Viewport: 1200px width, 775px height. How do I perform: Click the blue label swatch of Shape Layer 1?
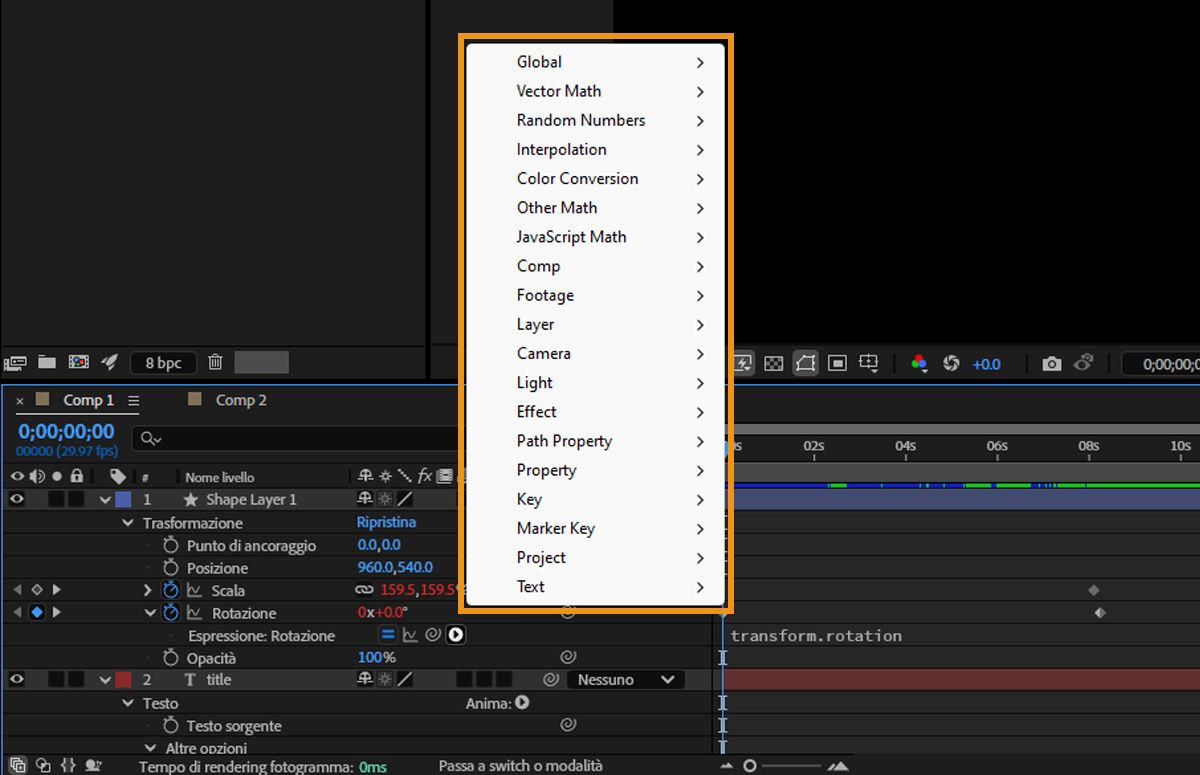123,499
